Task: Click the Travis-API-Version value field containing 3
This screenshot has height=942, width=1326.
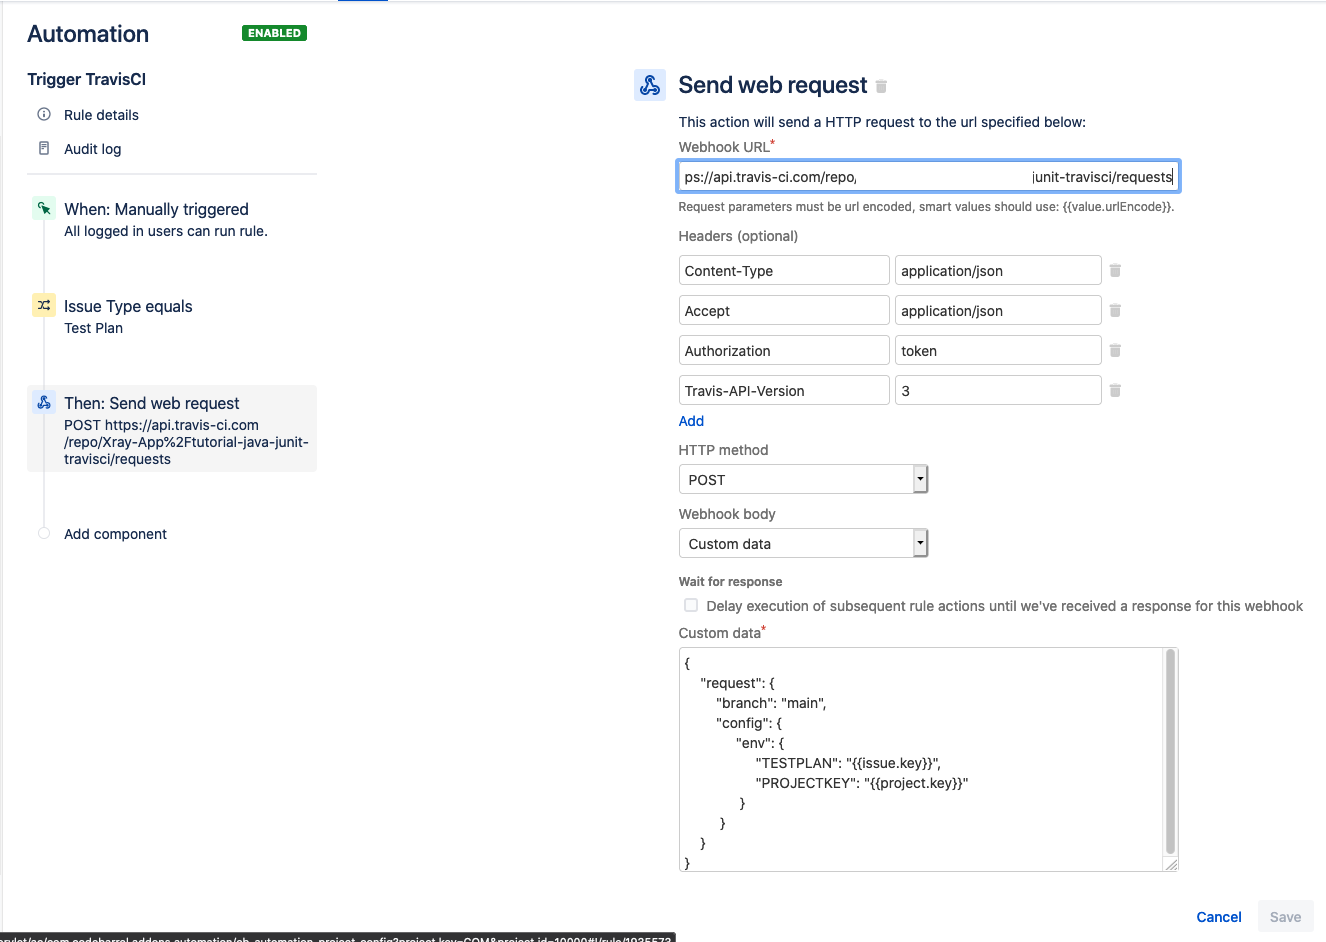Action: pyautogui.click(x=998, y=390)
